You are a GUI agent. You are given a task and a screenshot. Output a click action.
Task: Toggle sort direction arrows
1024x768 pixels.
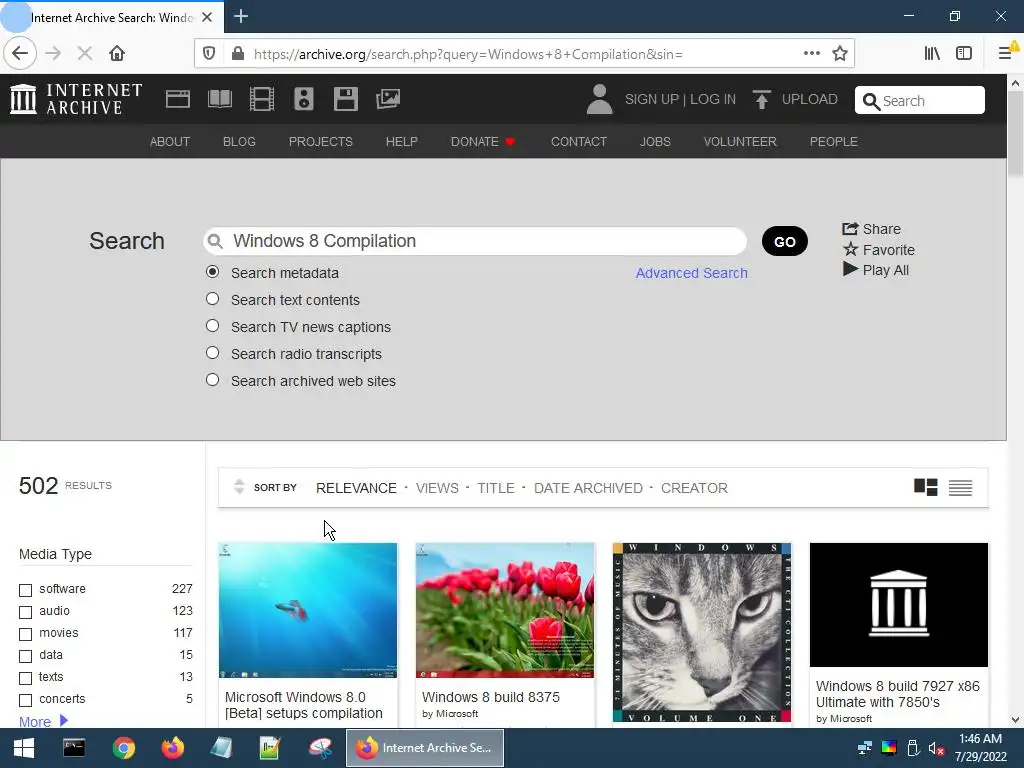click(x=239, y=487)
